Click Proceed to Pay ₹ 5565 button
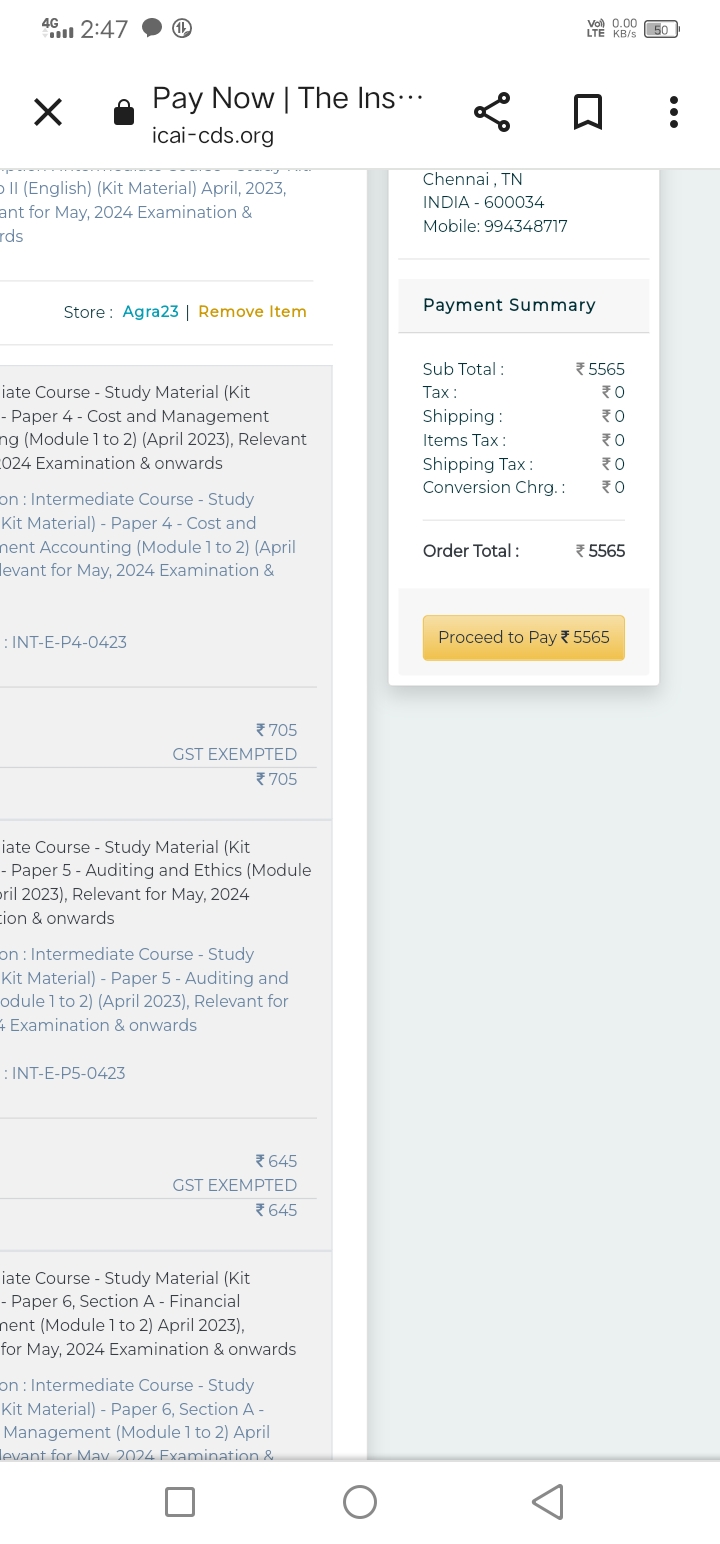Screen dimensions: 720x1544 tap(524, 637)
